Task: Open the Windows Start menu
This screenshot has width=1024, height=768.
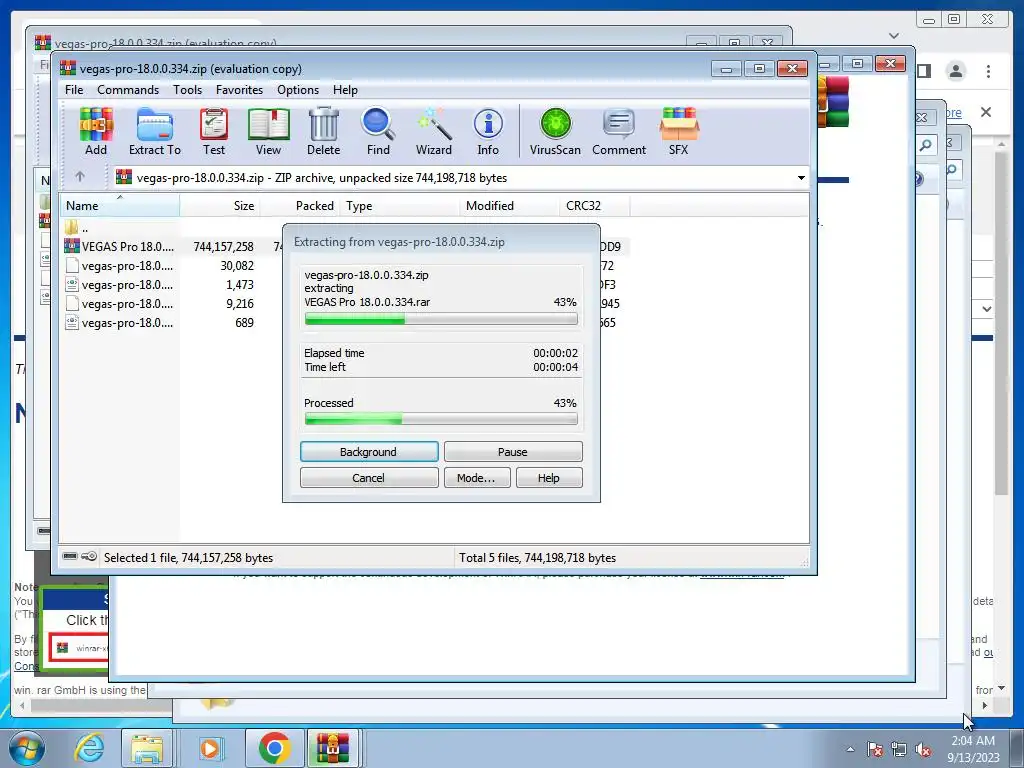Action: (25, 748)
